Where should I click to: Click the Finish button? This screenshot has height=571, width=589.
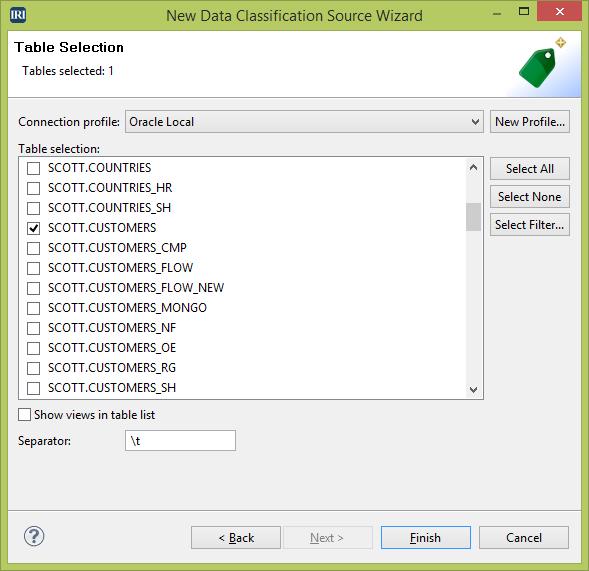click(x=426, y=538)
